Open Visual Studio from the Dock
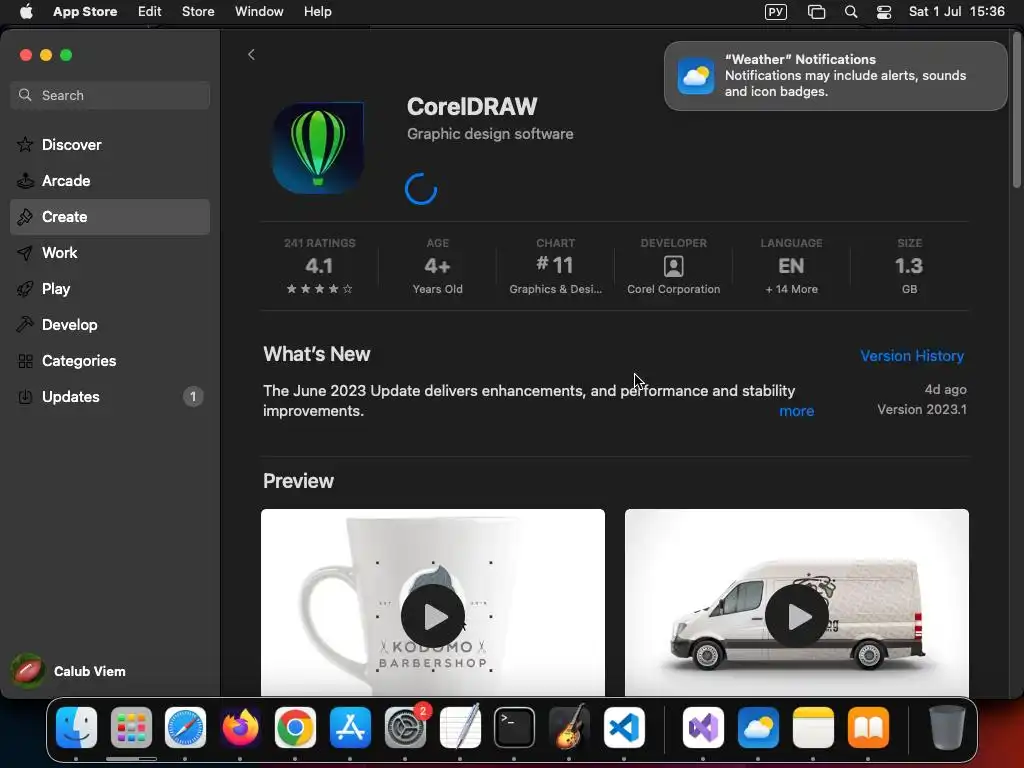 (703, 728)
